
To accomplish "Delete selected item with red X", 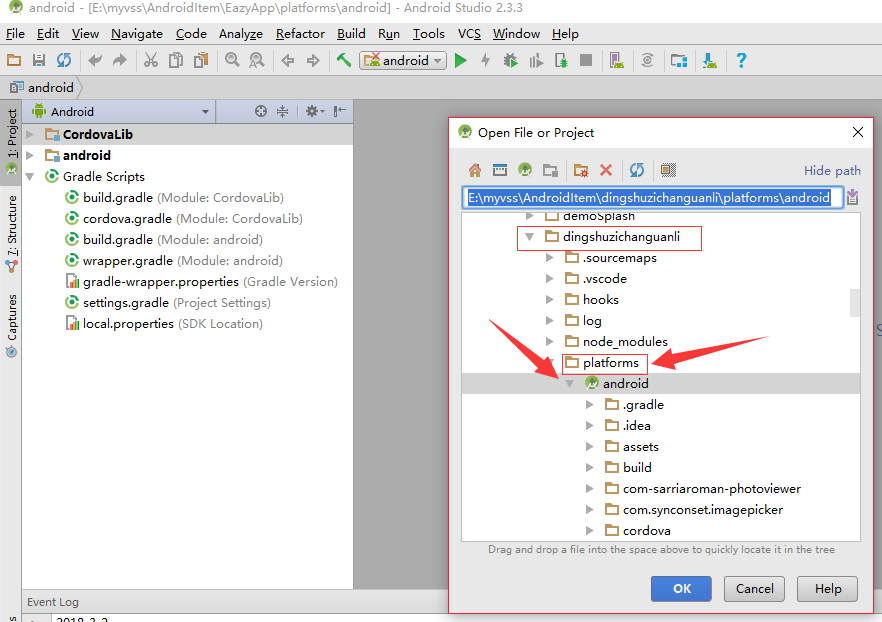I will [x=606, y=170].
